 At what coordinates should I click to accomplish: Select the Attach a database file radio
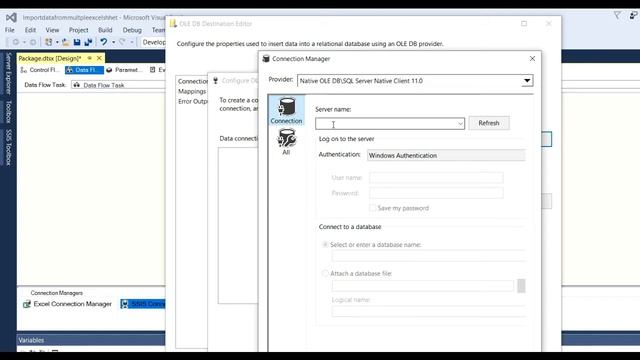(325, 273)
